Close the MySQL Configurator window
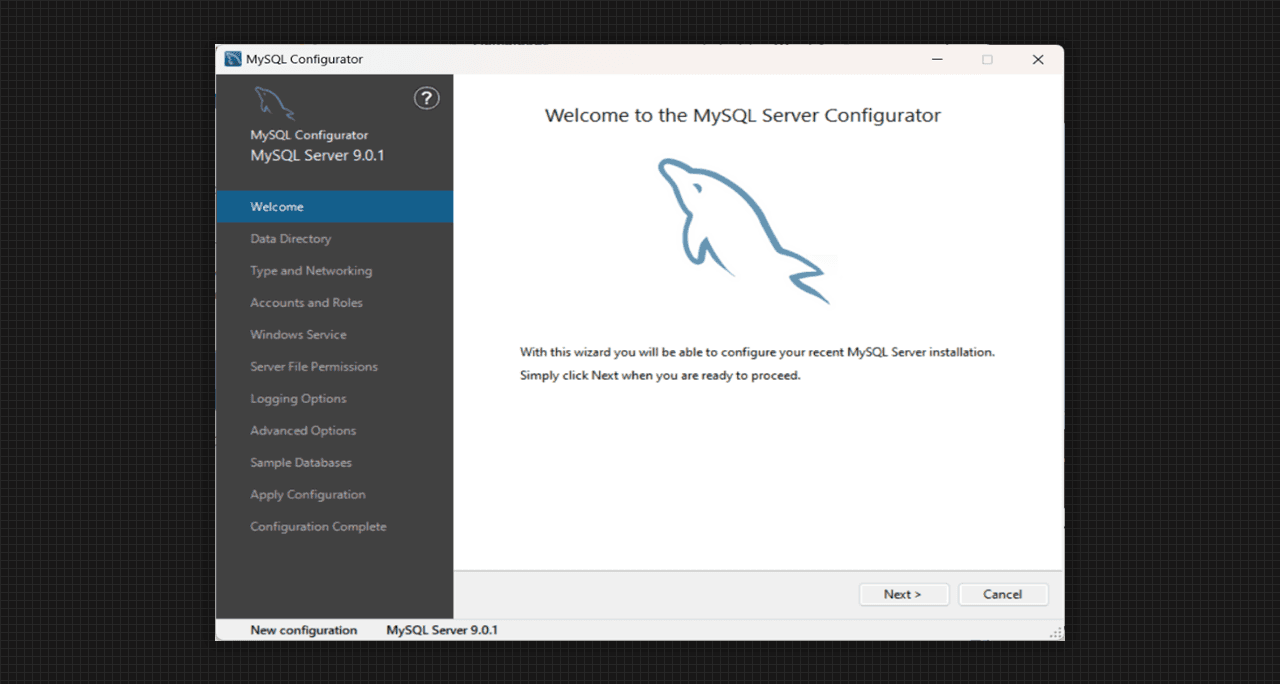This screenshot has height=684, width=1280. 1038,60
